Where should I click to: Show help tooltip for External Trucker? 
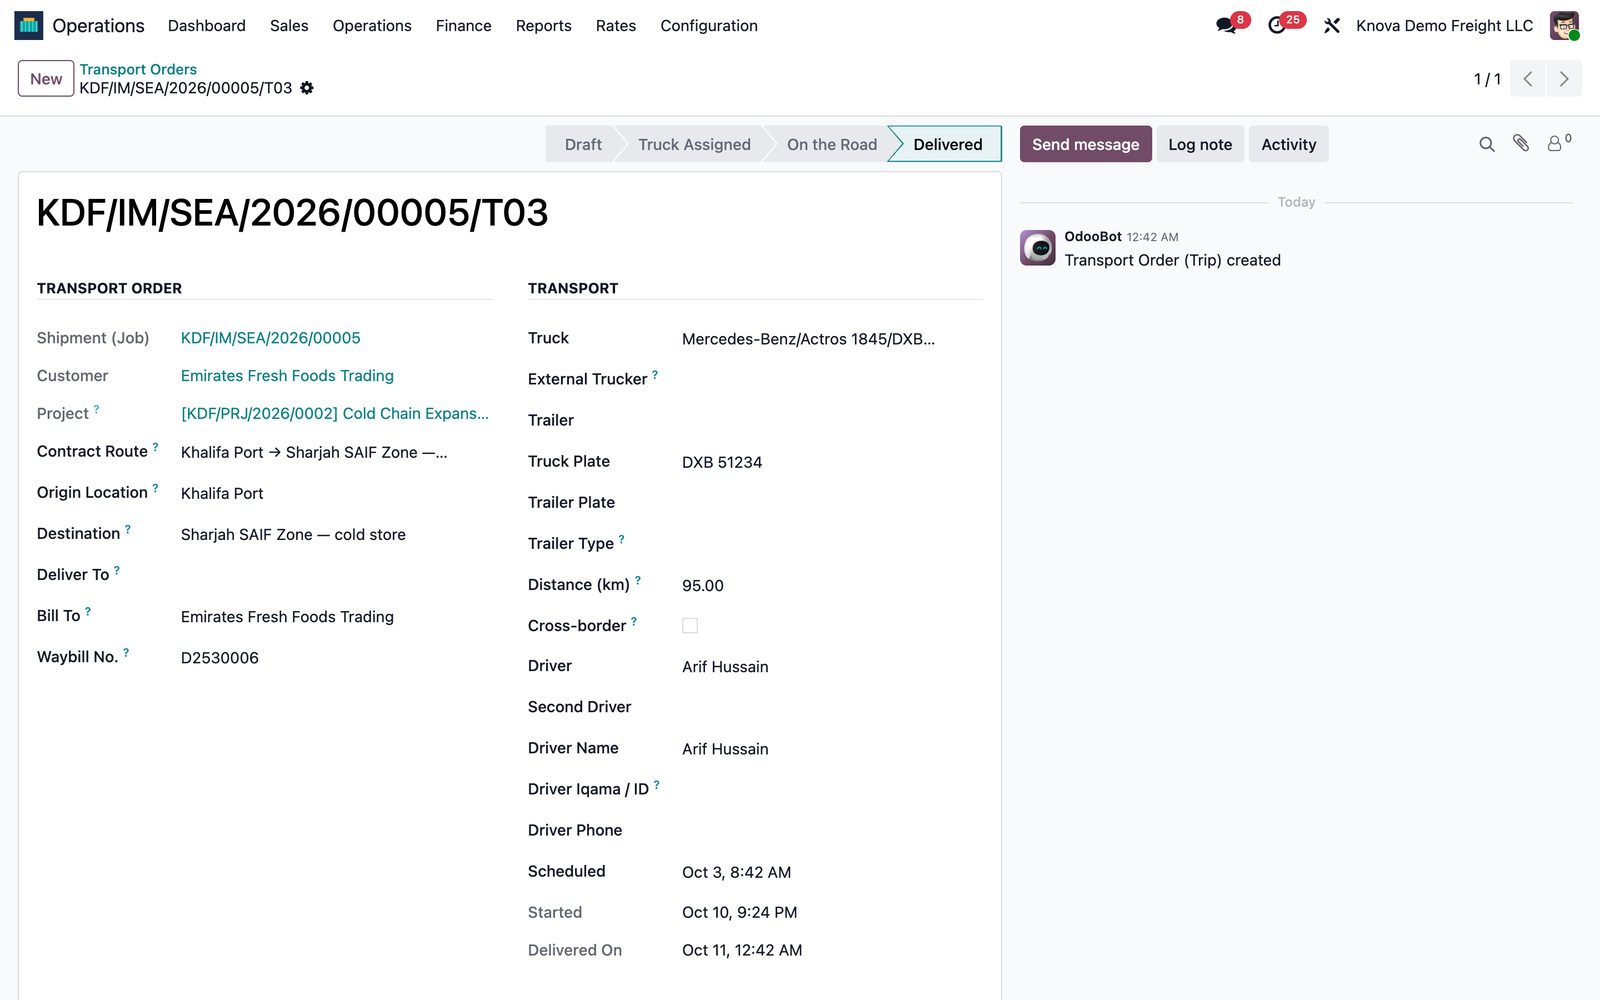click(655, 375)
